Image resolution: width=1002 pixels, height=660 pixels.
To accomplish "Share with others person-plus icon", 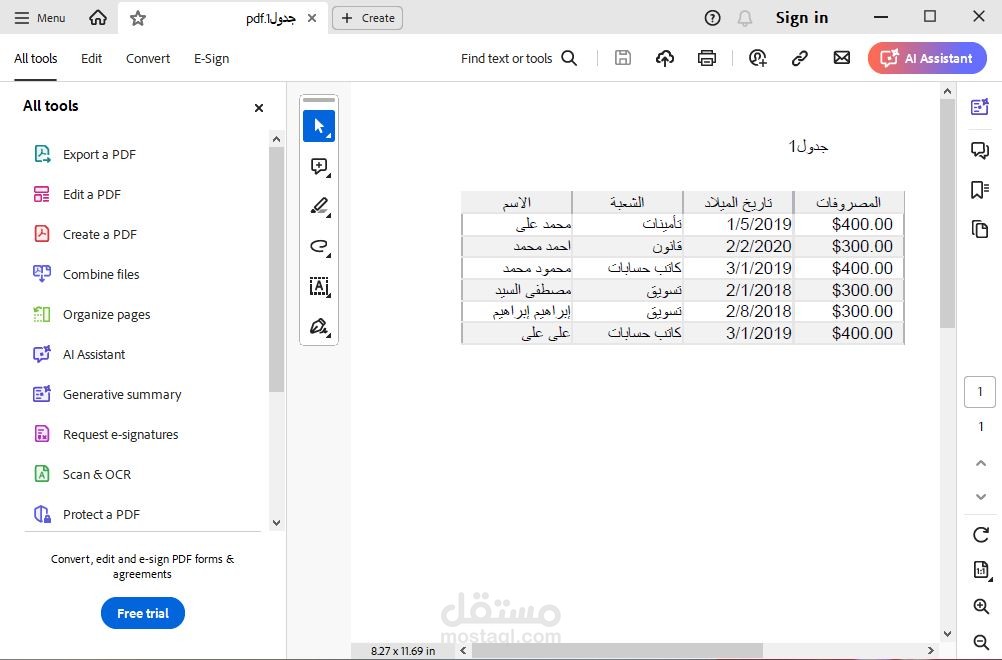I will point(758,58).
